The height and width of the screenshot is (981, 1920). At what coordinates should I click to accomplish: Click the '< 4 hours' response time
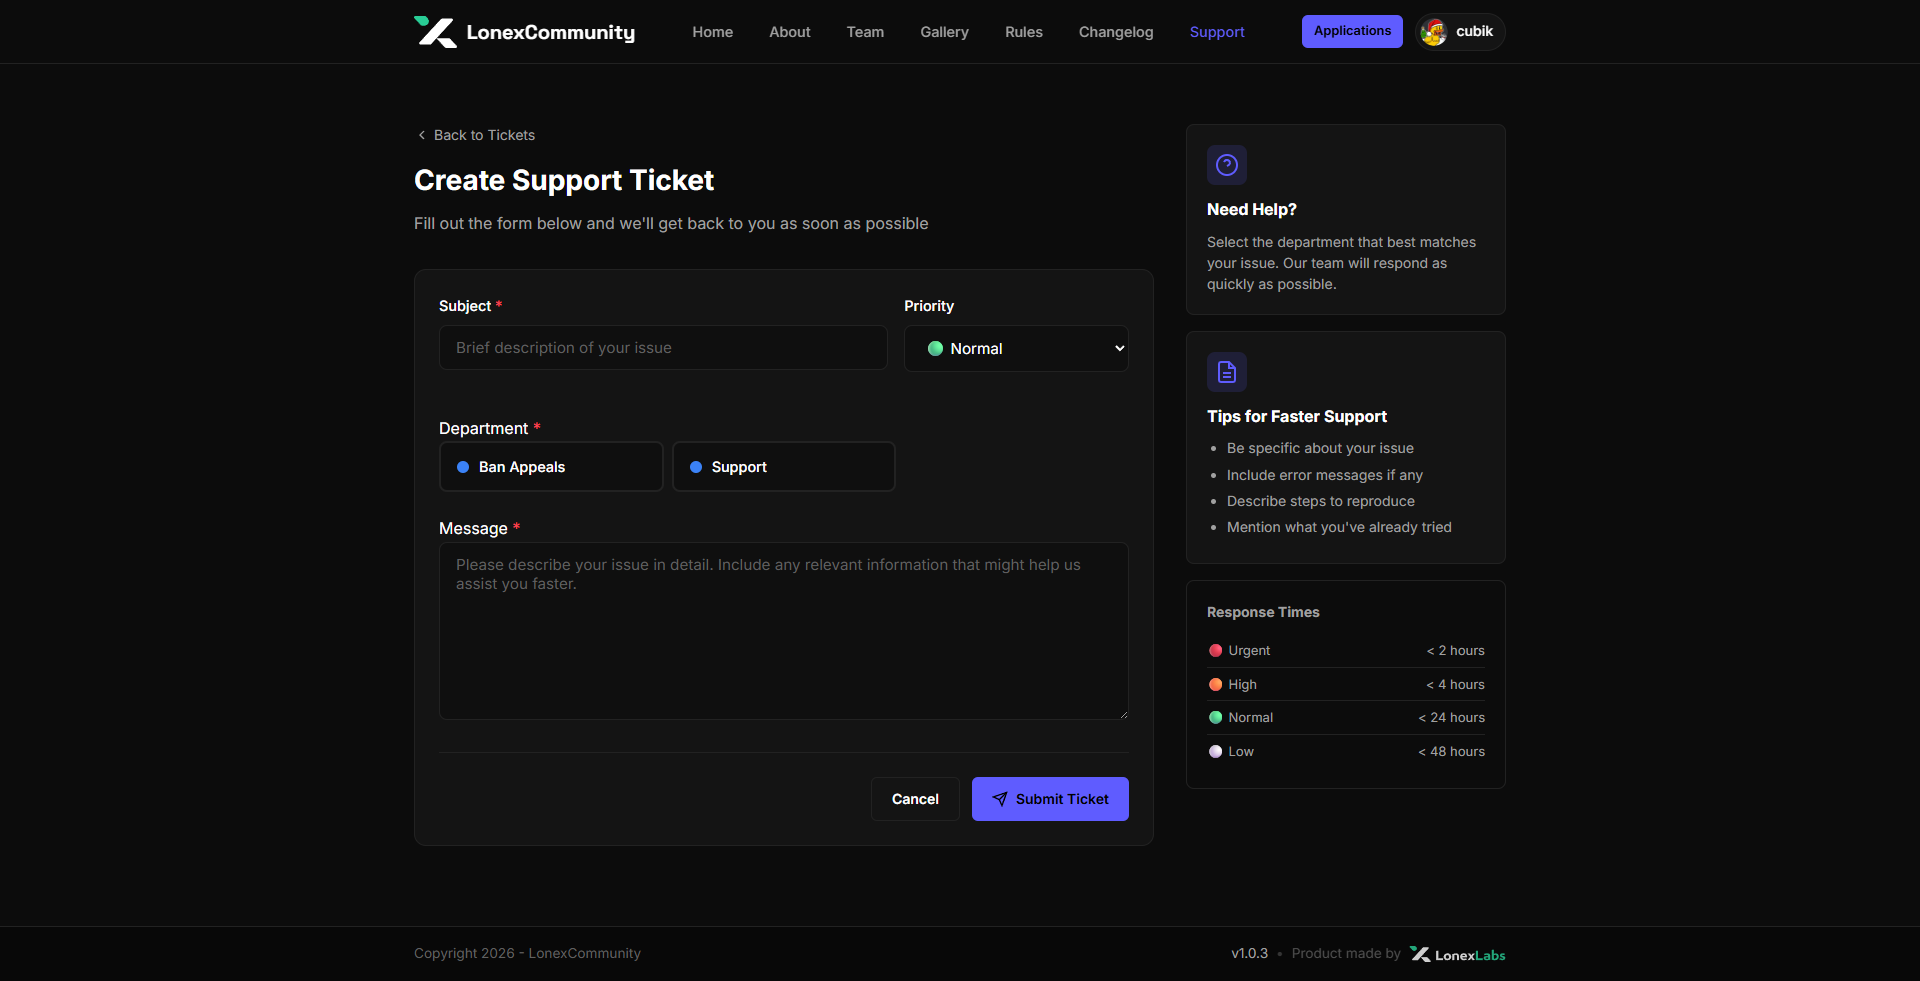coord(1456,685)
